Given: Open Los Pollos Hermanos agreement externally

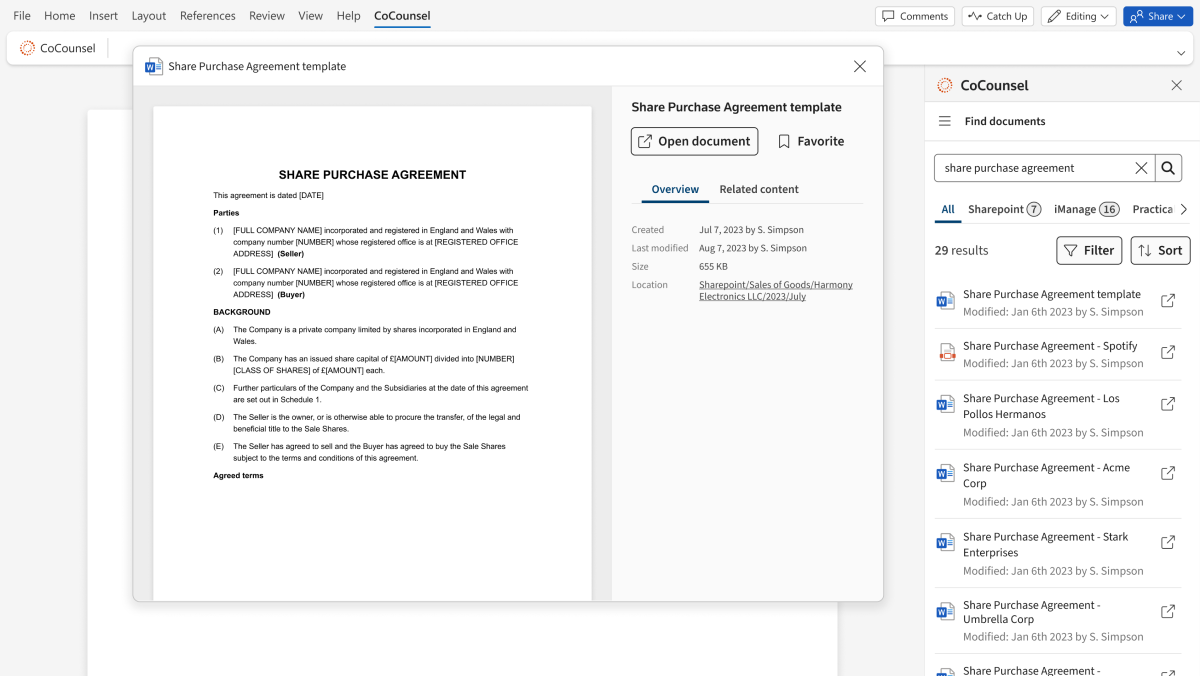Looking at the screenshot, I should click(x=1168, y=404).
